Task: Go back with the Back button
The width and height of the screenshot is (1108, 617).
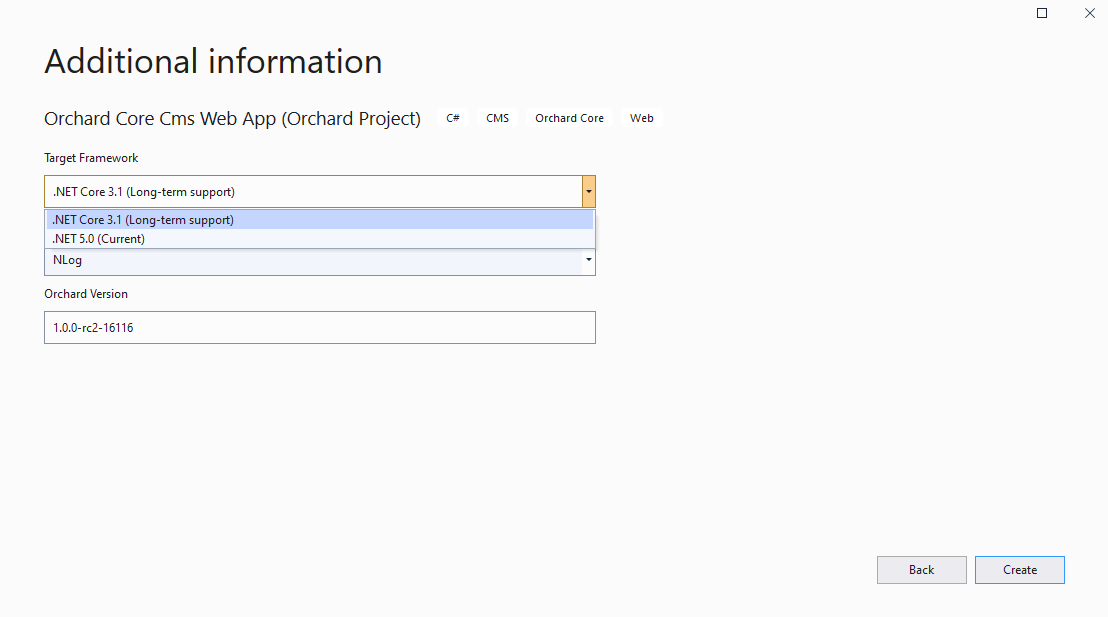Action: (x=921, y=570)
